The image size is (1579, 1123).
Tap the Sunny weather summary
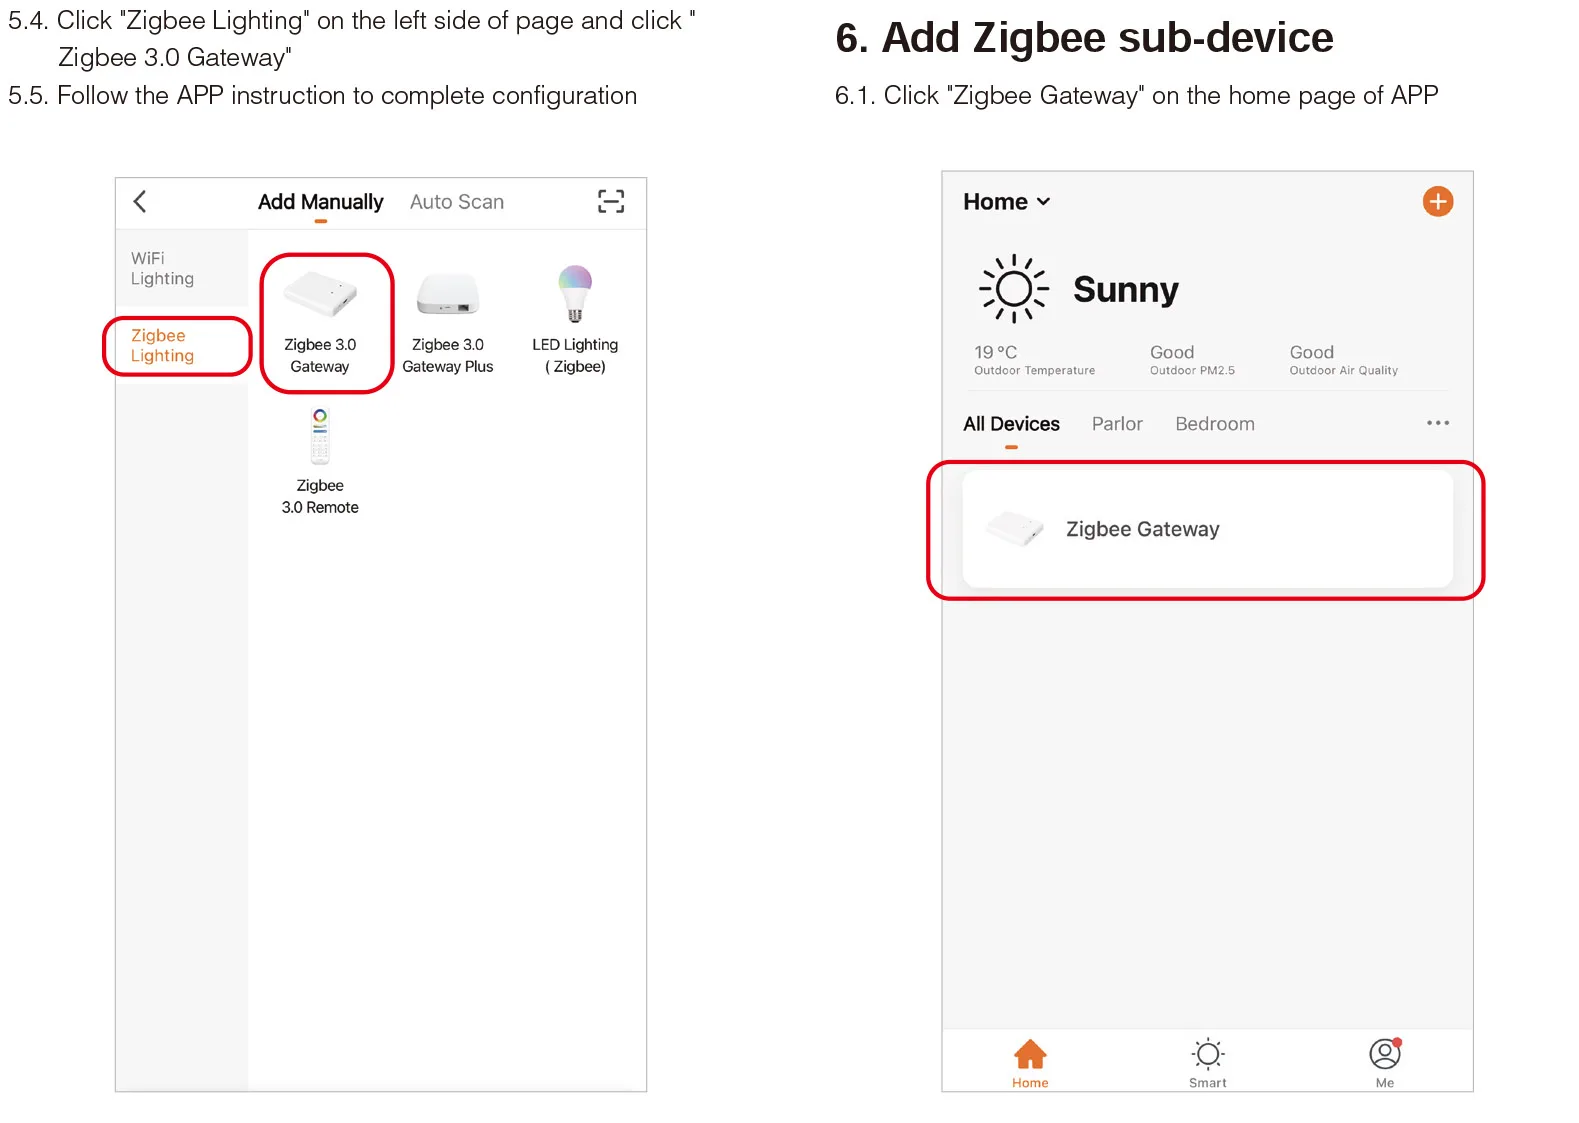pos(1079,289)
